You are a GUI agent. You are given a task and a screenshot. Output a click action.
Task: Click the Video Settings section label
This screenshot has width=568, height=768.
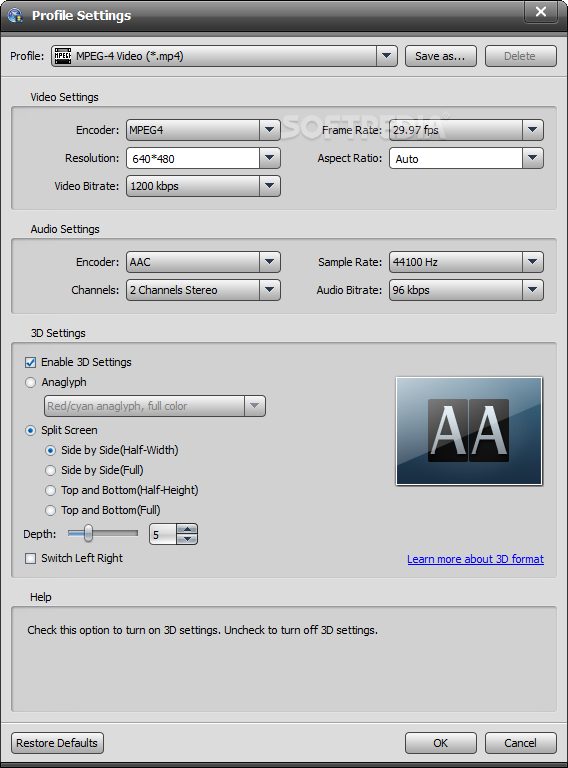click(65, 97)
